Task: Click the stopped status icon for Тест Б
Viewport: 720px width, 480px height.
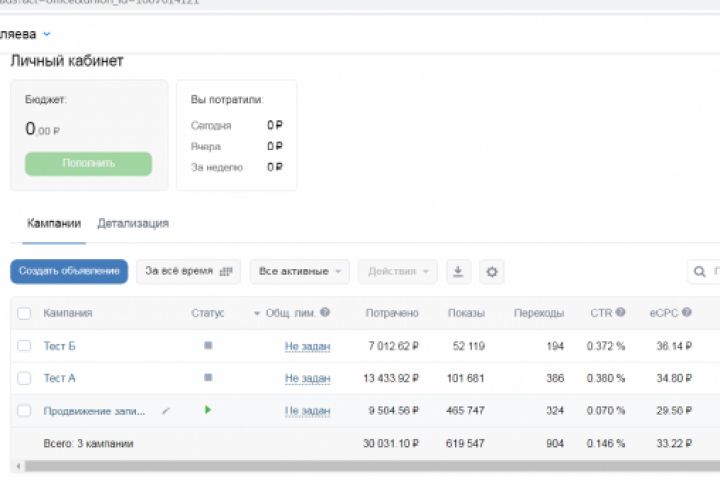Action: coord(208,346)
